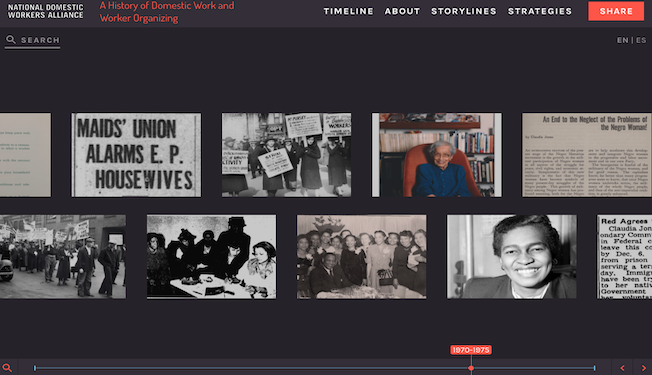Open the timeline zoom magnifier icon
The height and width of the screenshot is (375, 652).
(7, 368)
